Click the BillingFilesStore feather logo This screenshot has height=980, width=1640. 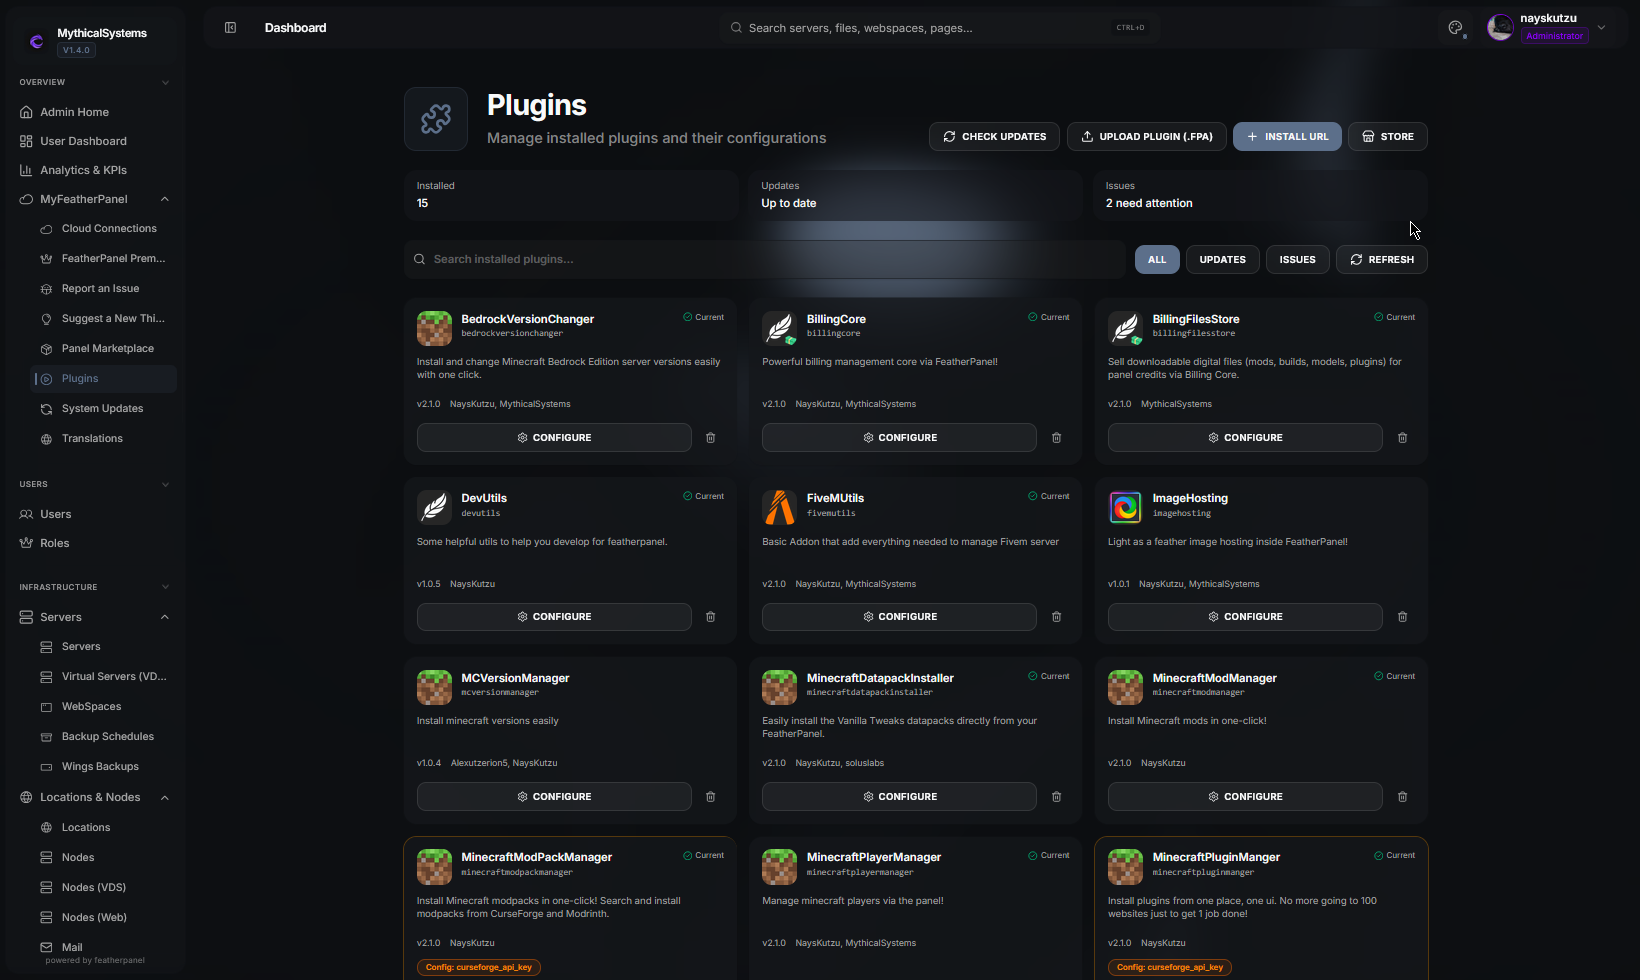pyautogui.click(x=1125, y=328)
